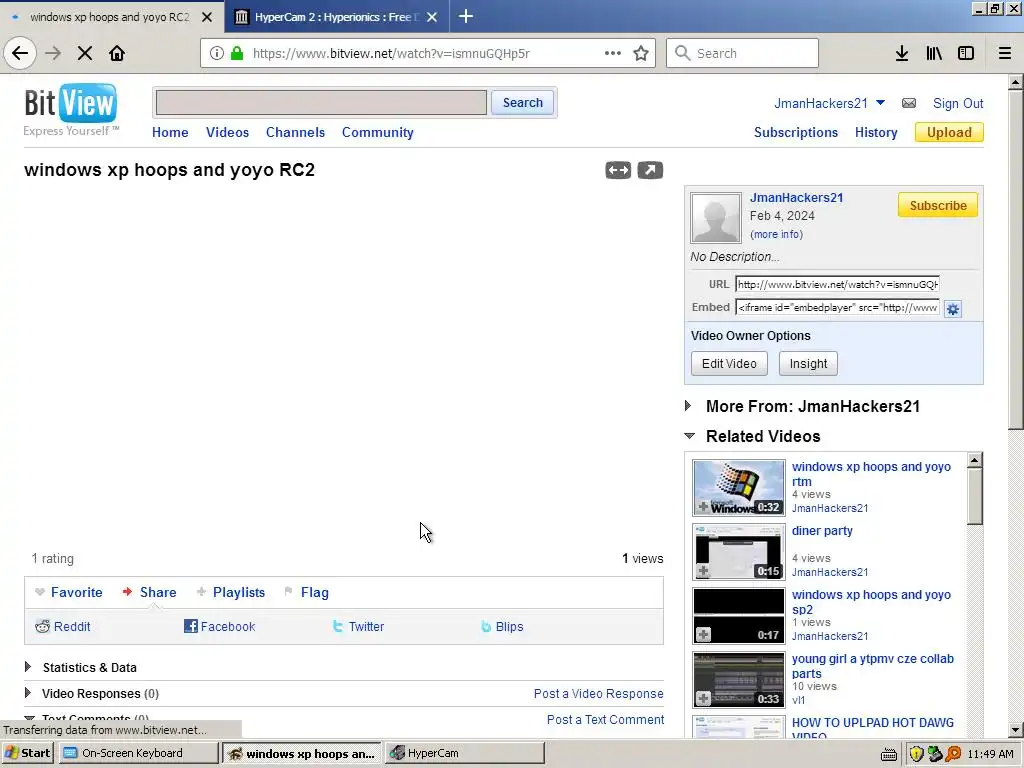Image resolution: width=1024 pixels, height=768 pixels.
Task: Add hoops and yoyo sp2 to queue
Action: (703, 634)
